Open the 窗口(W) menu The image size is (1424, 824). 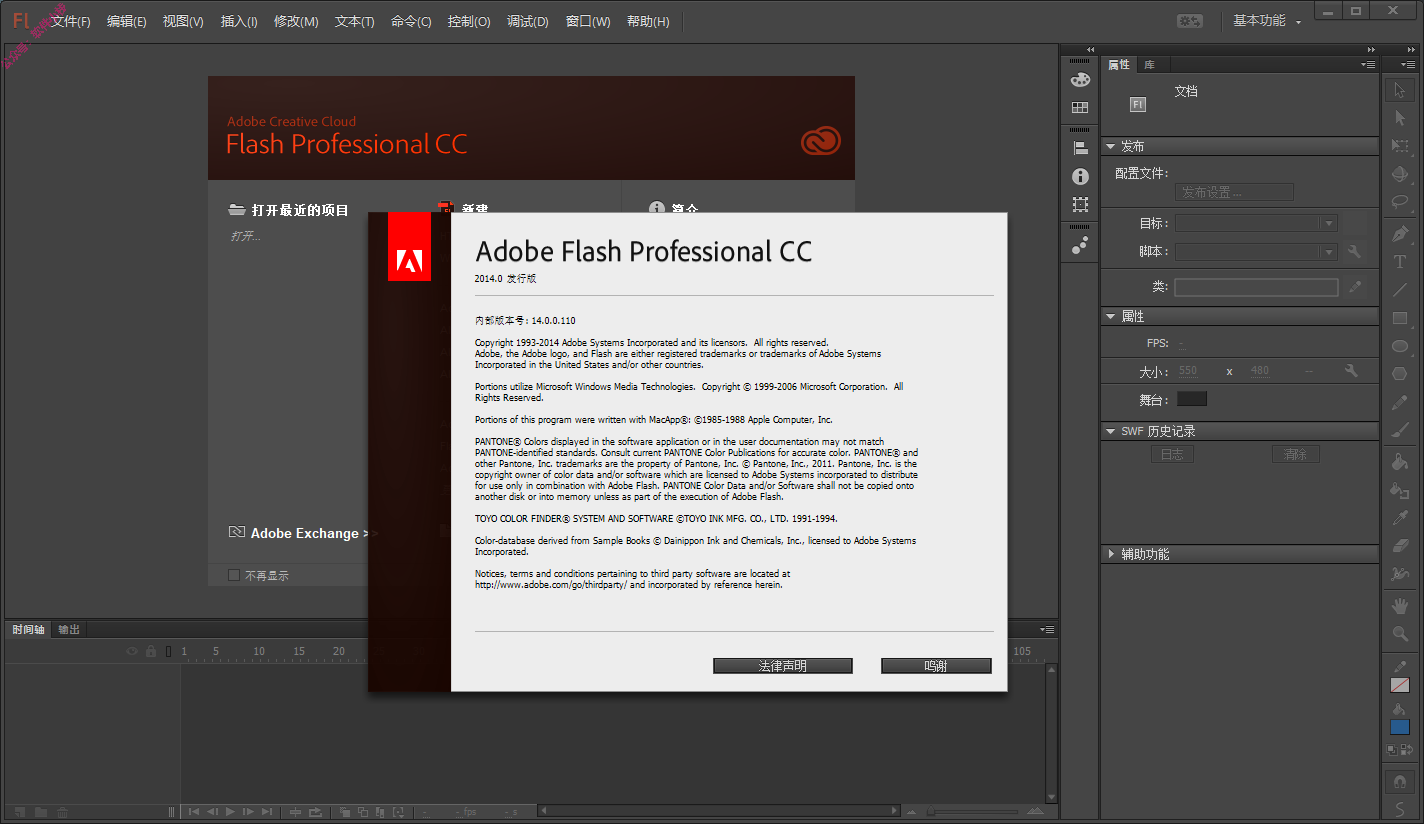[x=588, y=22]
